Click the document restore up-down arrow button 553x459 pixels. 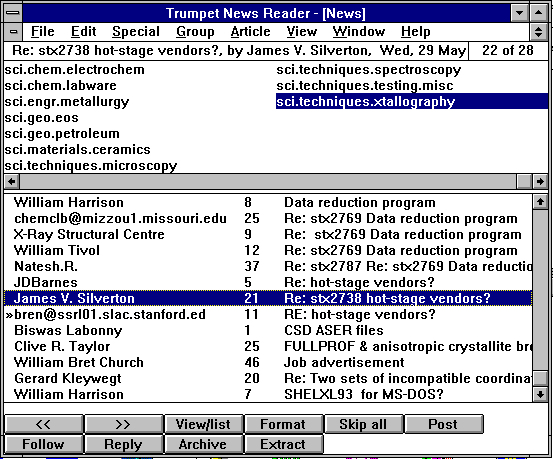coord(538,32)
